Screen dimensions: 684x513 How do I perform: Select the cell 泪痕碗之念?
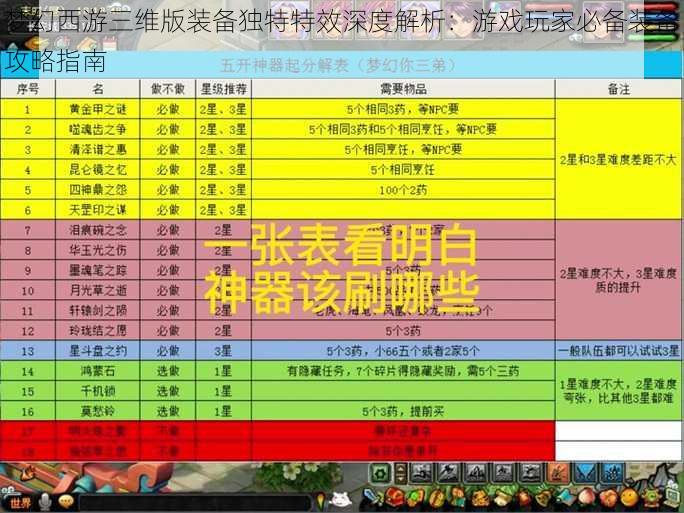point(98,230)
